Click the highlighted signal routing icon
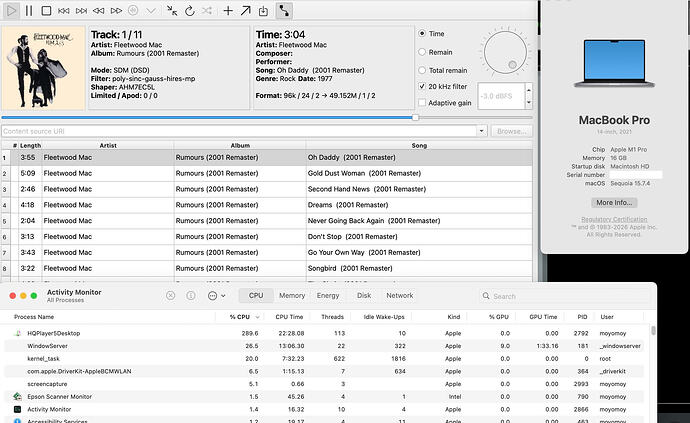Image resolution: width=690 pixels, height=423 pixels. (x=284, y=11)
